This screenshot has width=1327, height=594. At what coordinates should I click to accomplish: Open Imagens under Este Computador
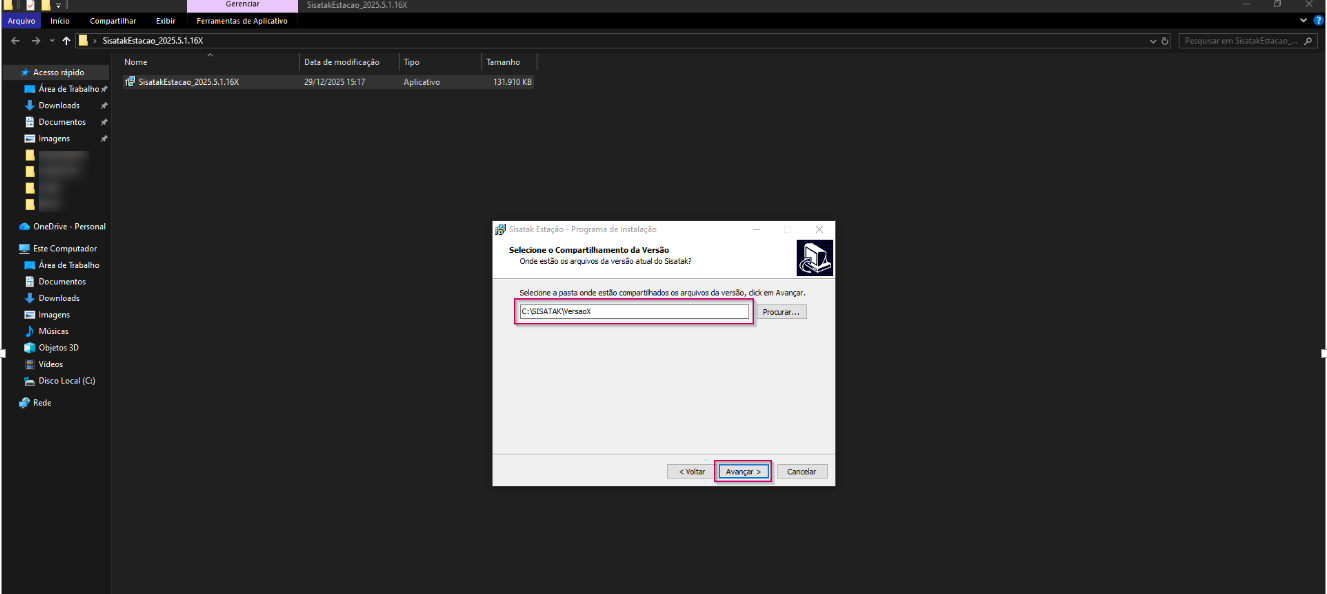tap(54, 315)
